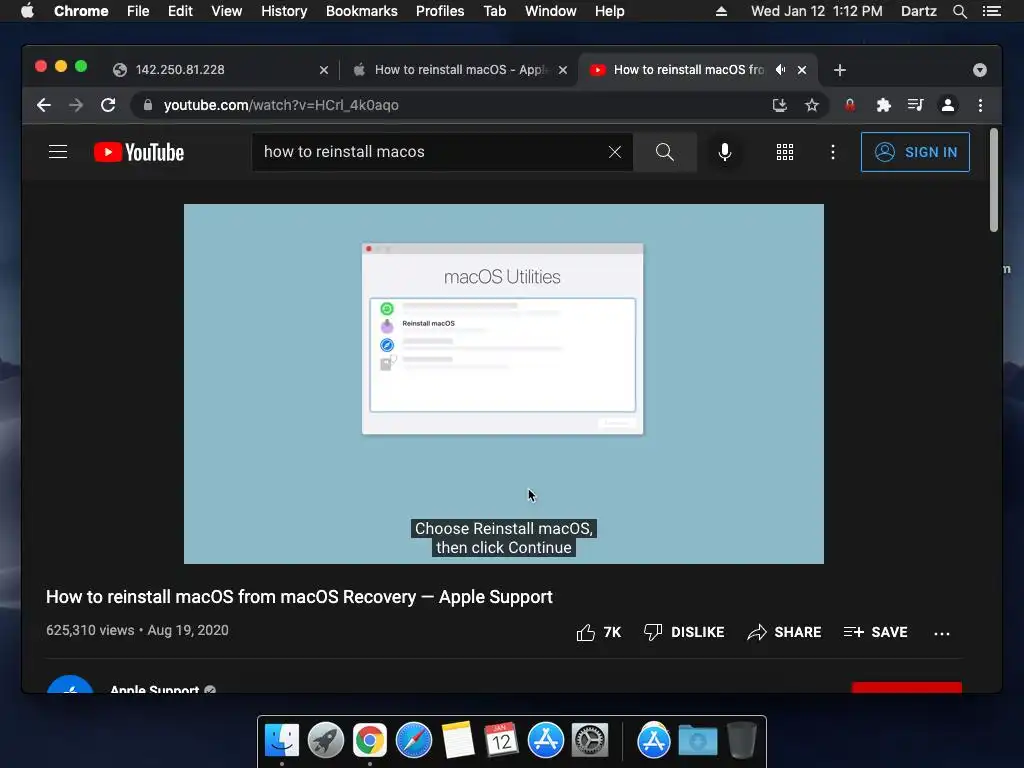Click the Dartz user name in the menu bar
Image resolution: width=1024 pixels, height=768 pixels.
click(x=919, y=11)
